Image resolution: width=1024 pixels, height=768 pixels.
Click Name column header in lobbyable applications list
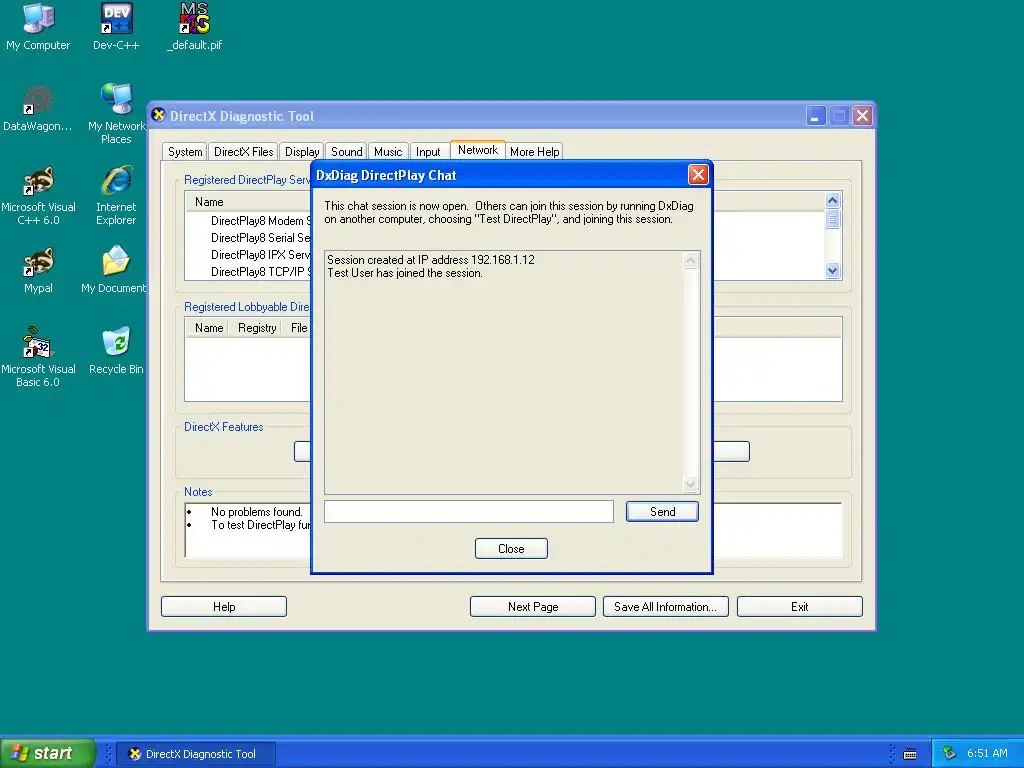208,328
